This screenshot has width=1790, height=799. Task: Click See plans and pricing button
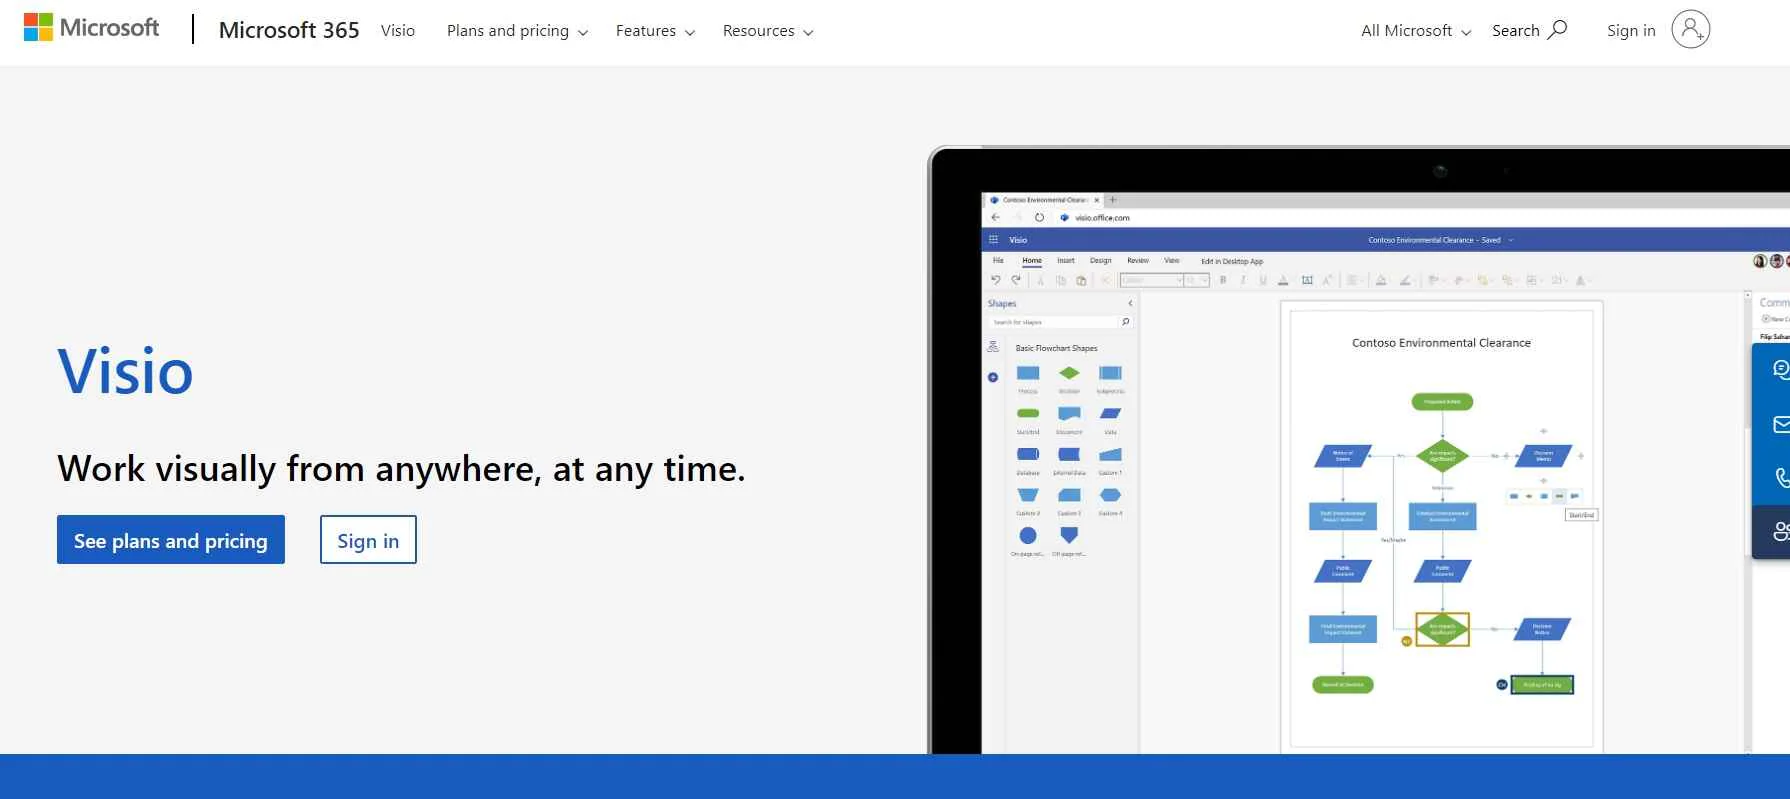click(171, 540)
